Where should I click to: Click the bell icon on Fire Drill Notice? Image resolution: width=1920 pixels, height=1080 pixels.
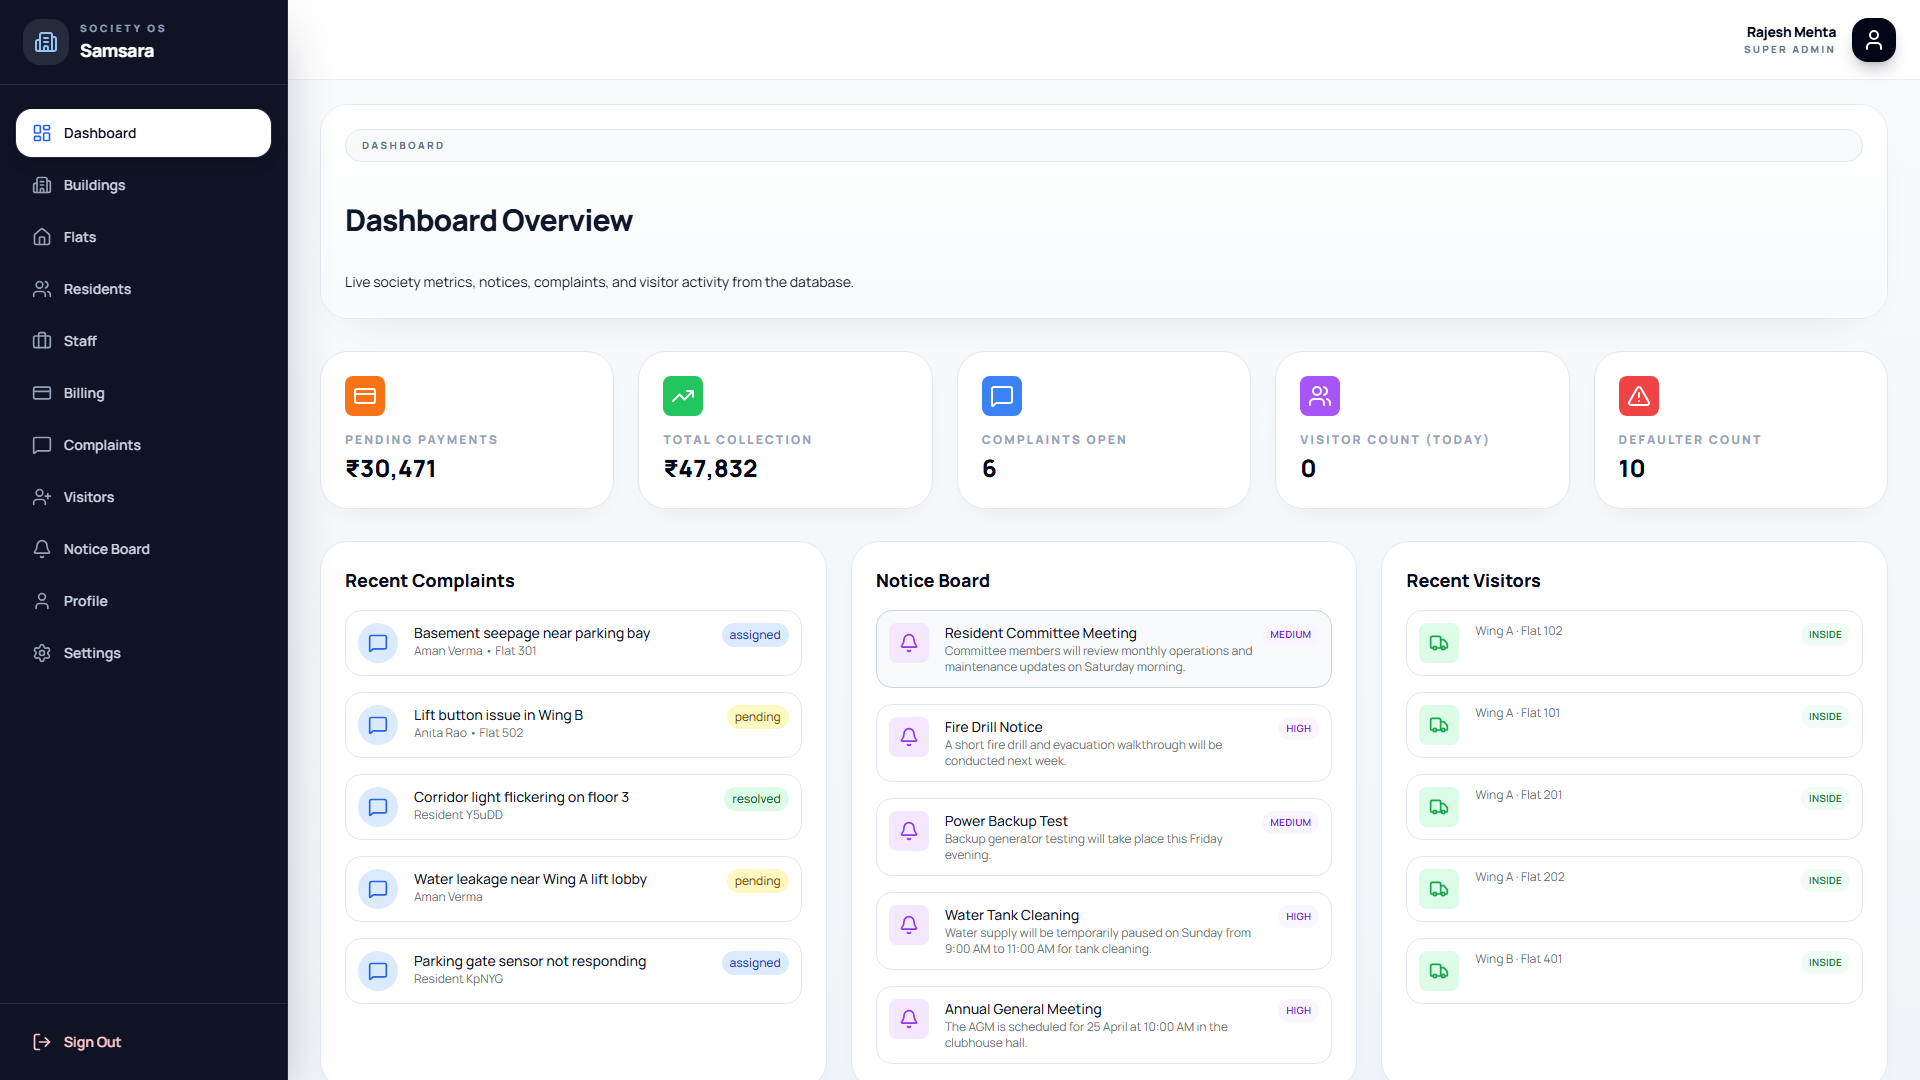pos(909,737)
